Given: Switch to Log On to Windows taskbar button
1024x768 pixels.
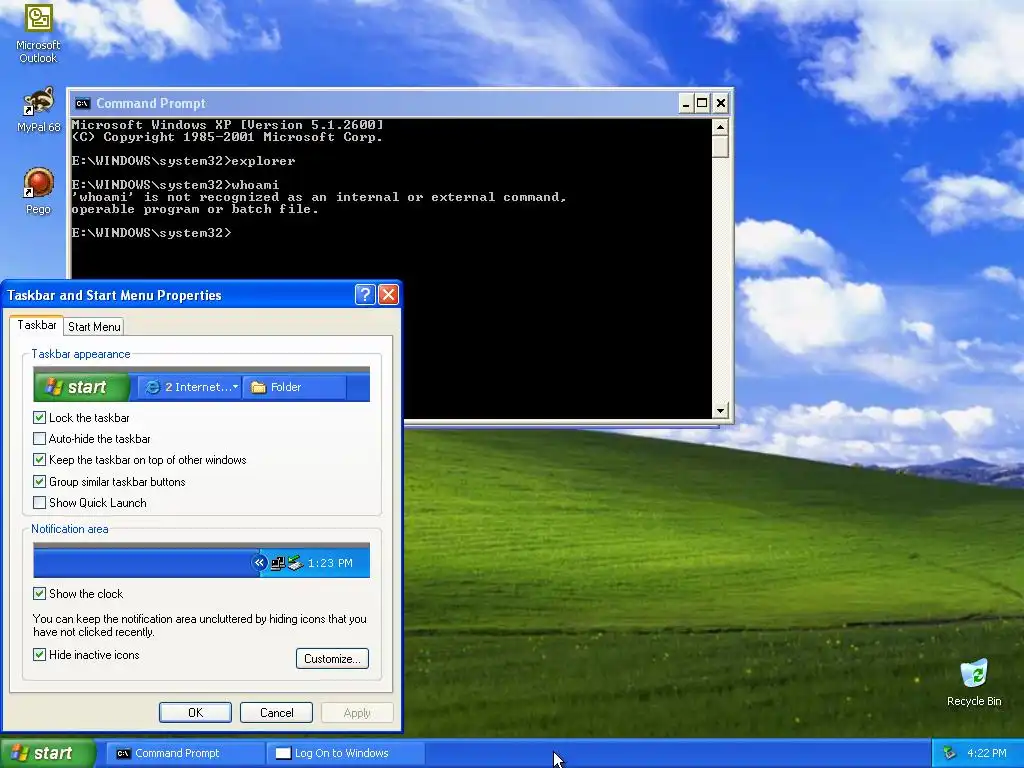Looking at the screenshot, I should click(345, 753).
